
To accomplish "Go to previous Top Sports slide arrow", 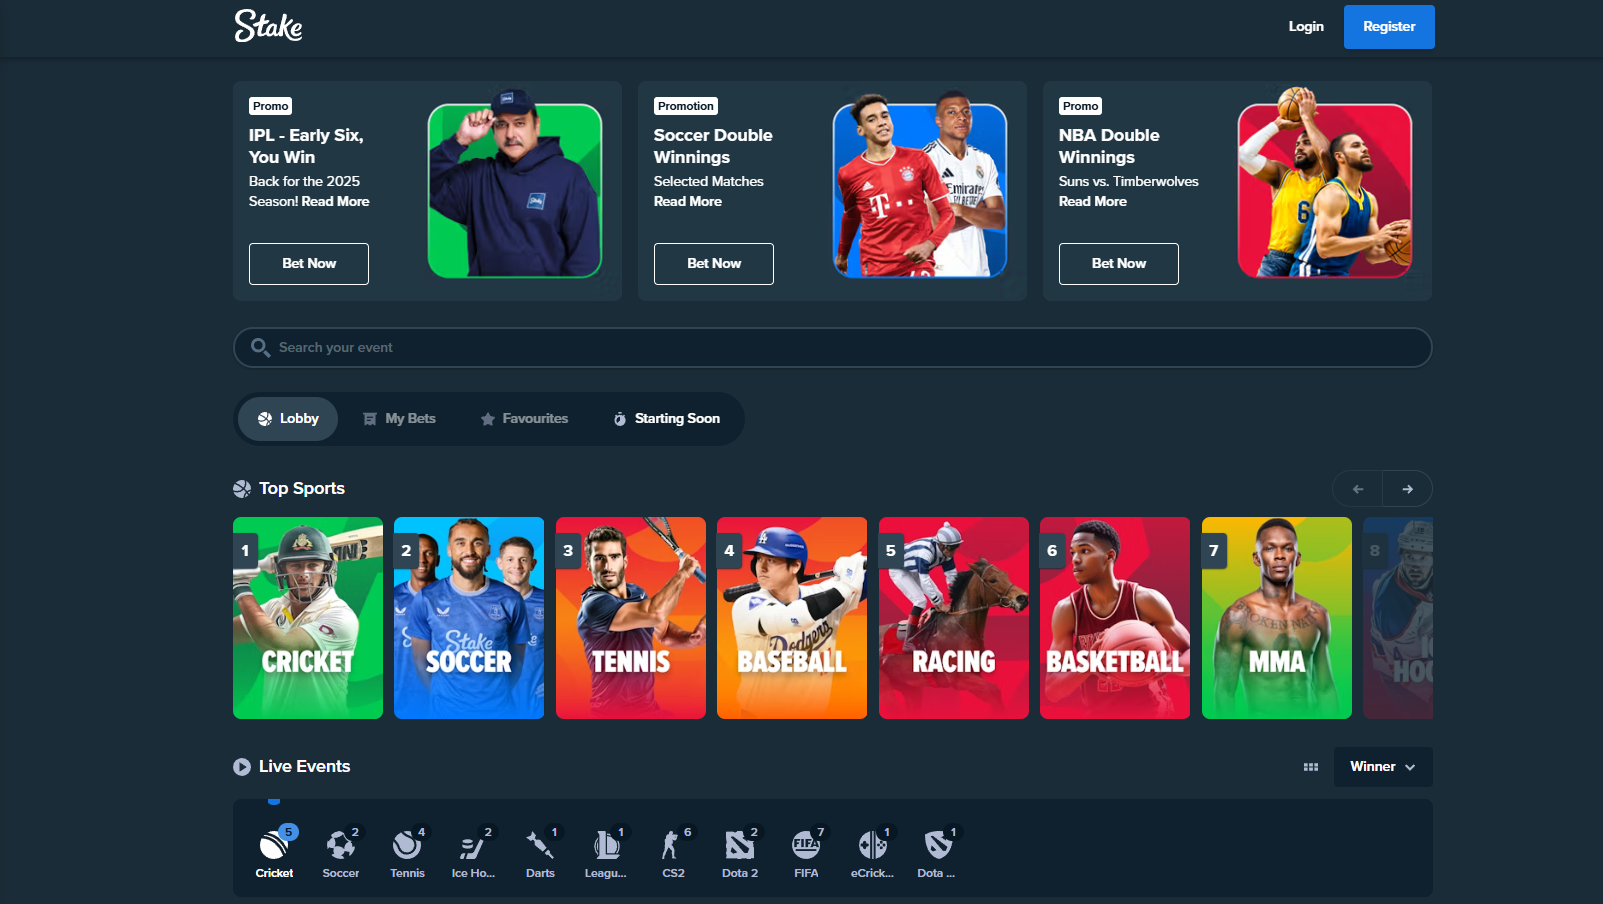I will pos(1358,489).
